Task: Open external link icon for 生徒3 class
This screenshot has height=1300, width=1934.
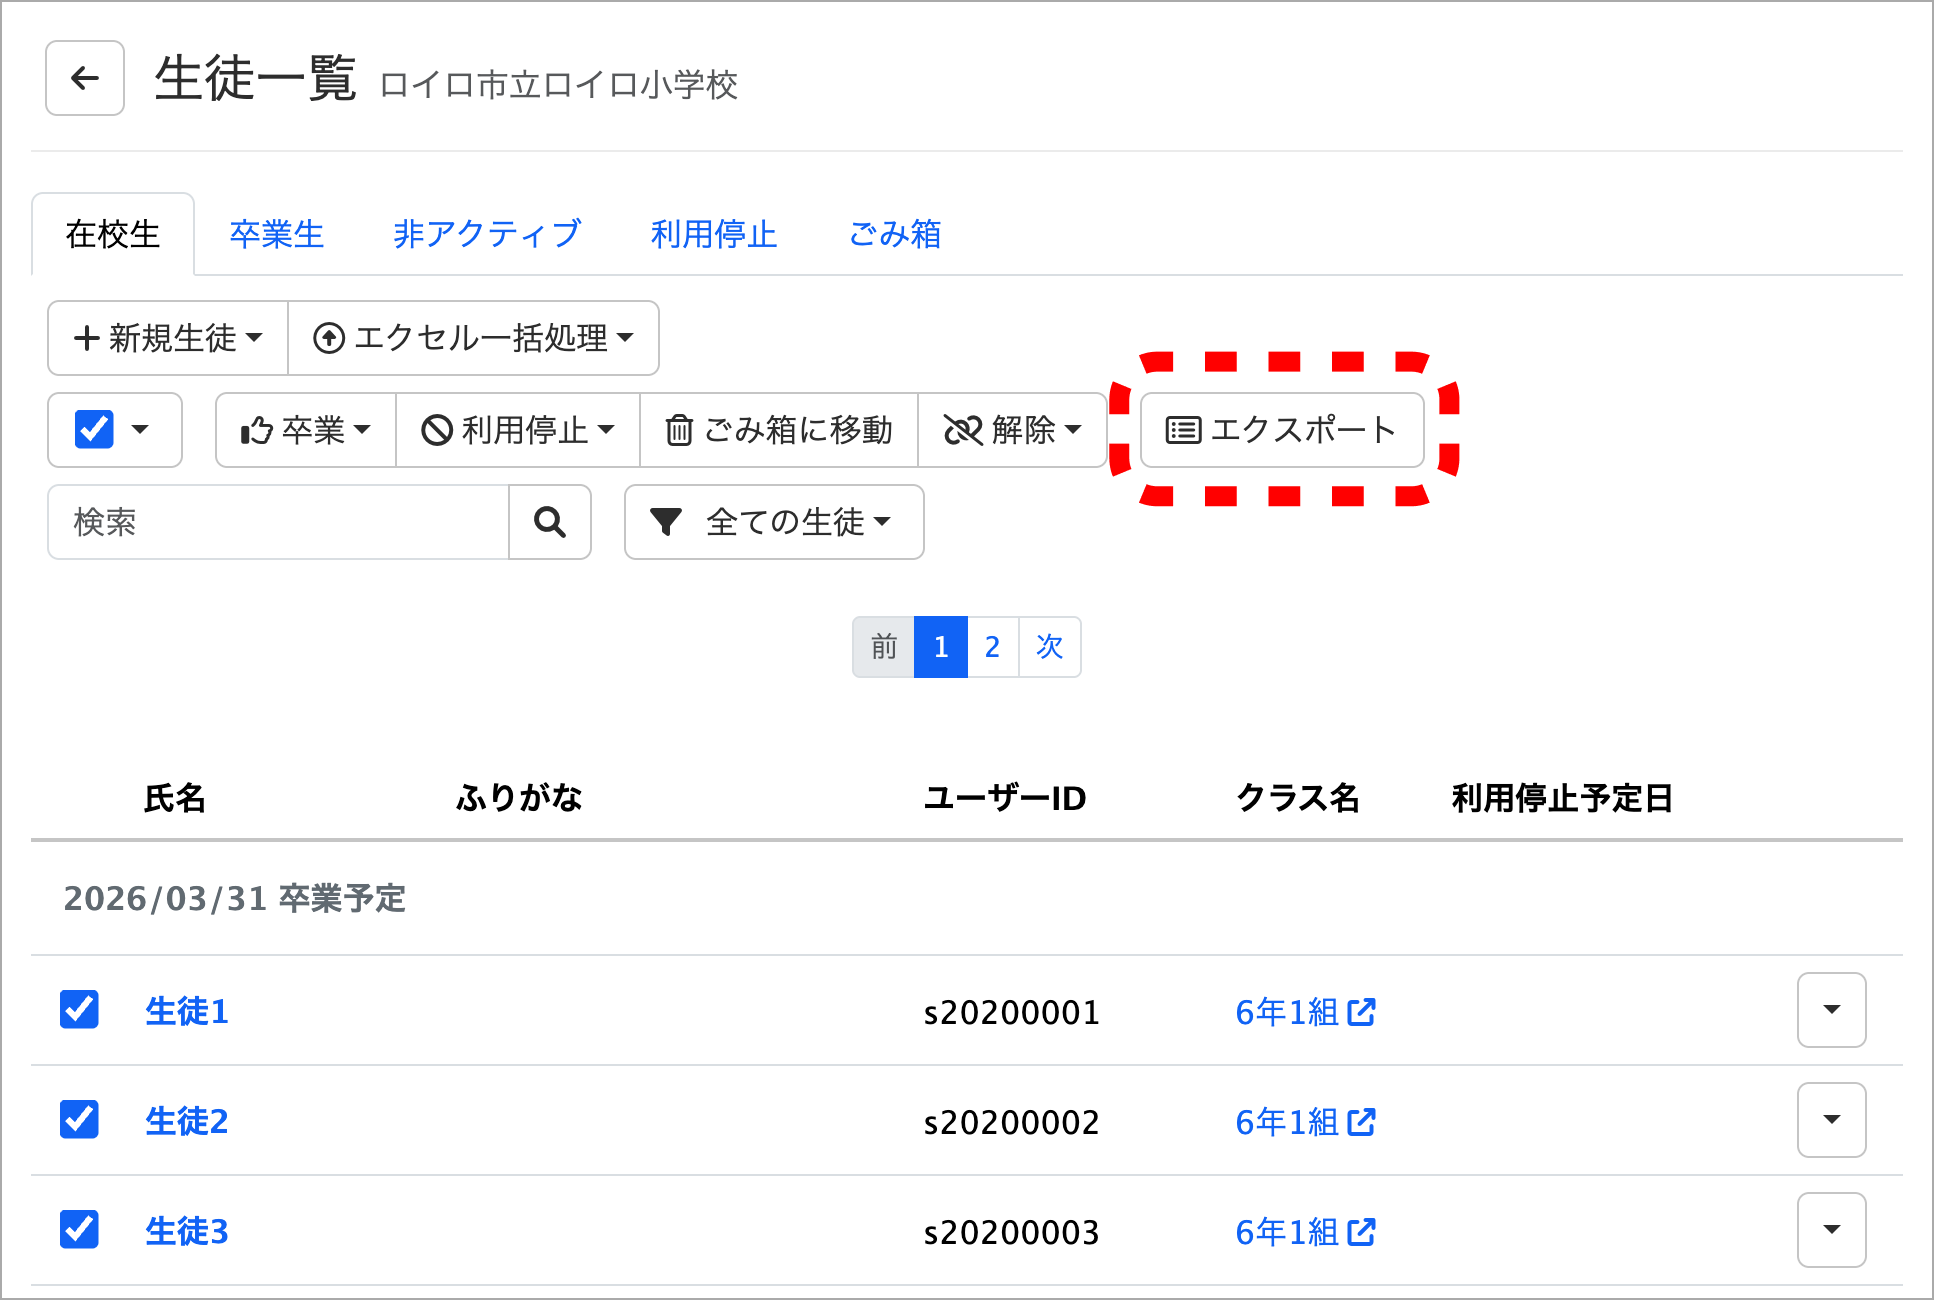Action: click(x=1362, y=1232)
